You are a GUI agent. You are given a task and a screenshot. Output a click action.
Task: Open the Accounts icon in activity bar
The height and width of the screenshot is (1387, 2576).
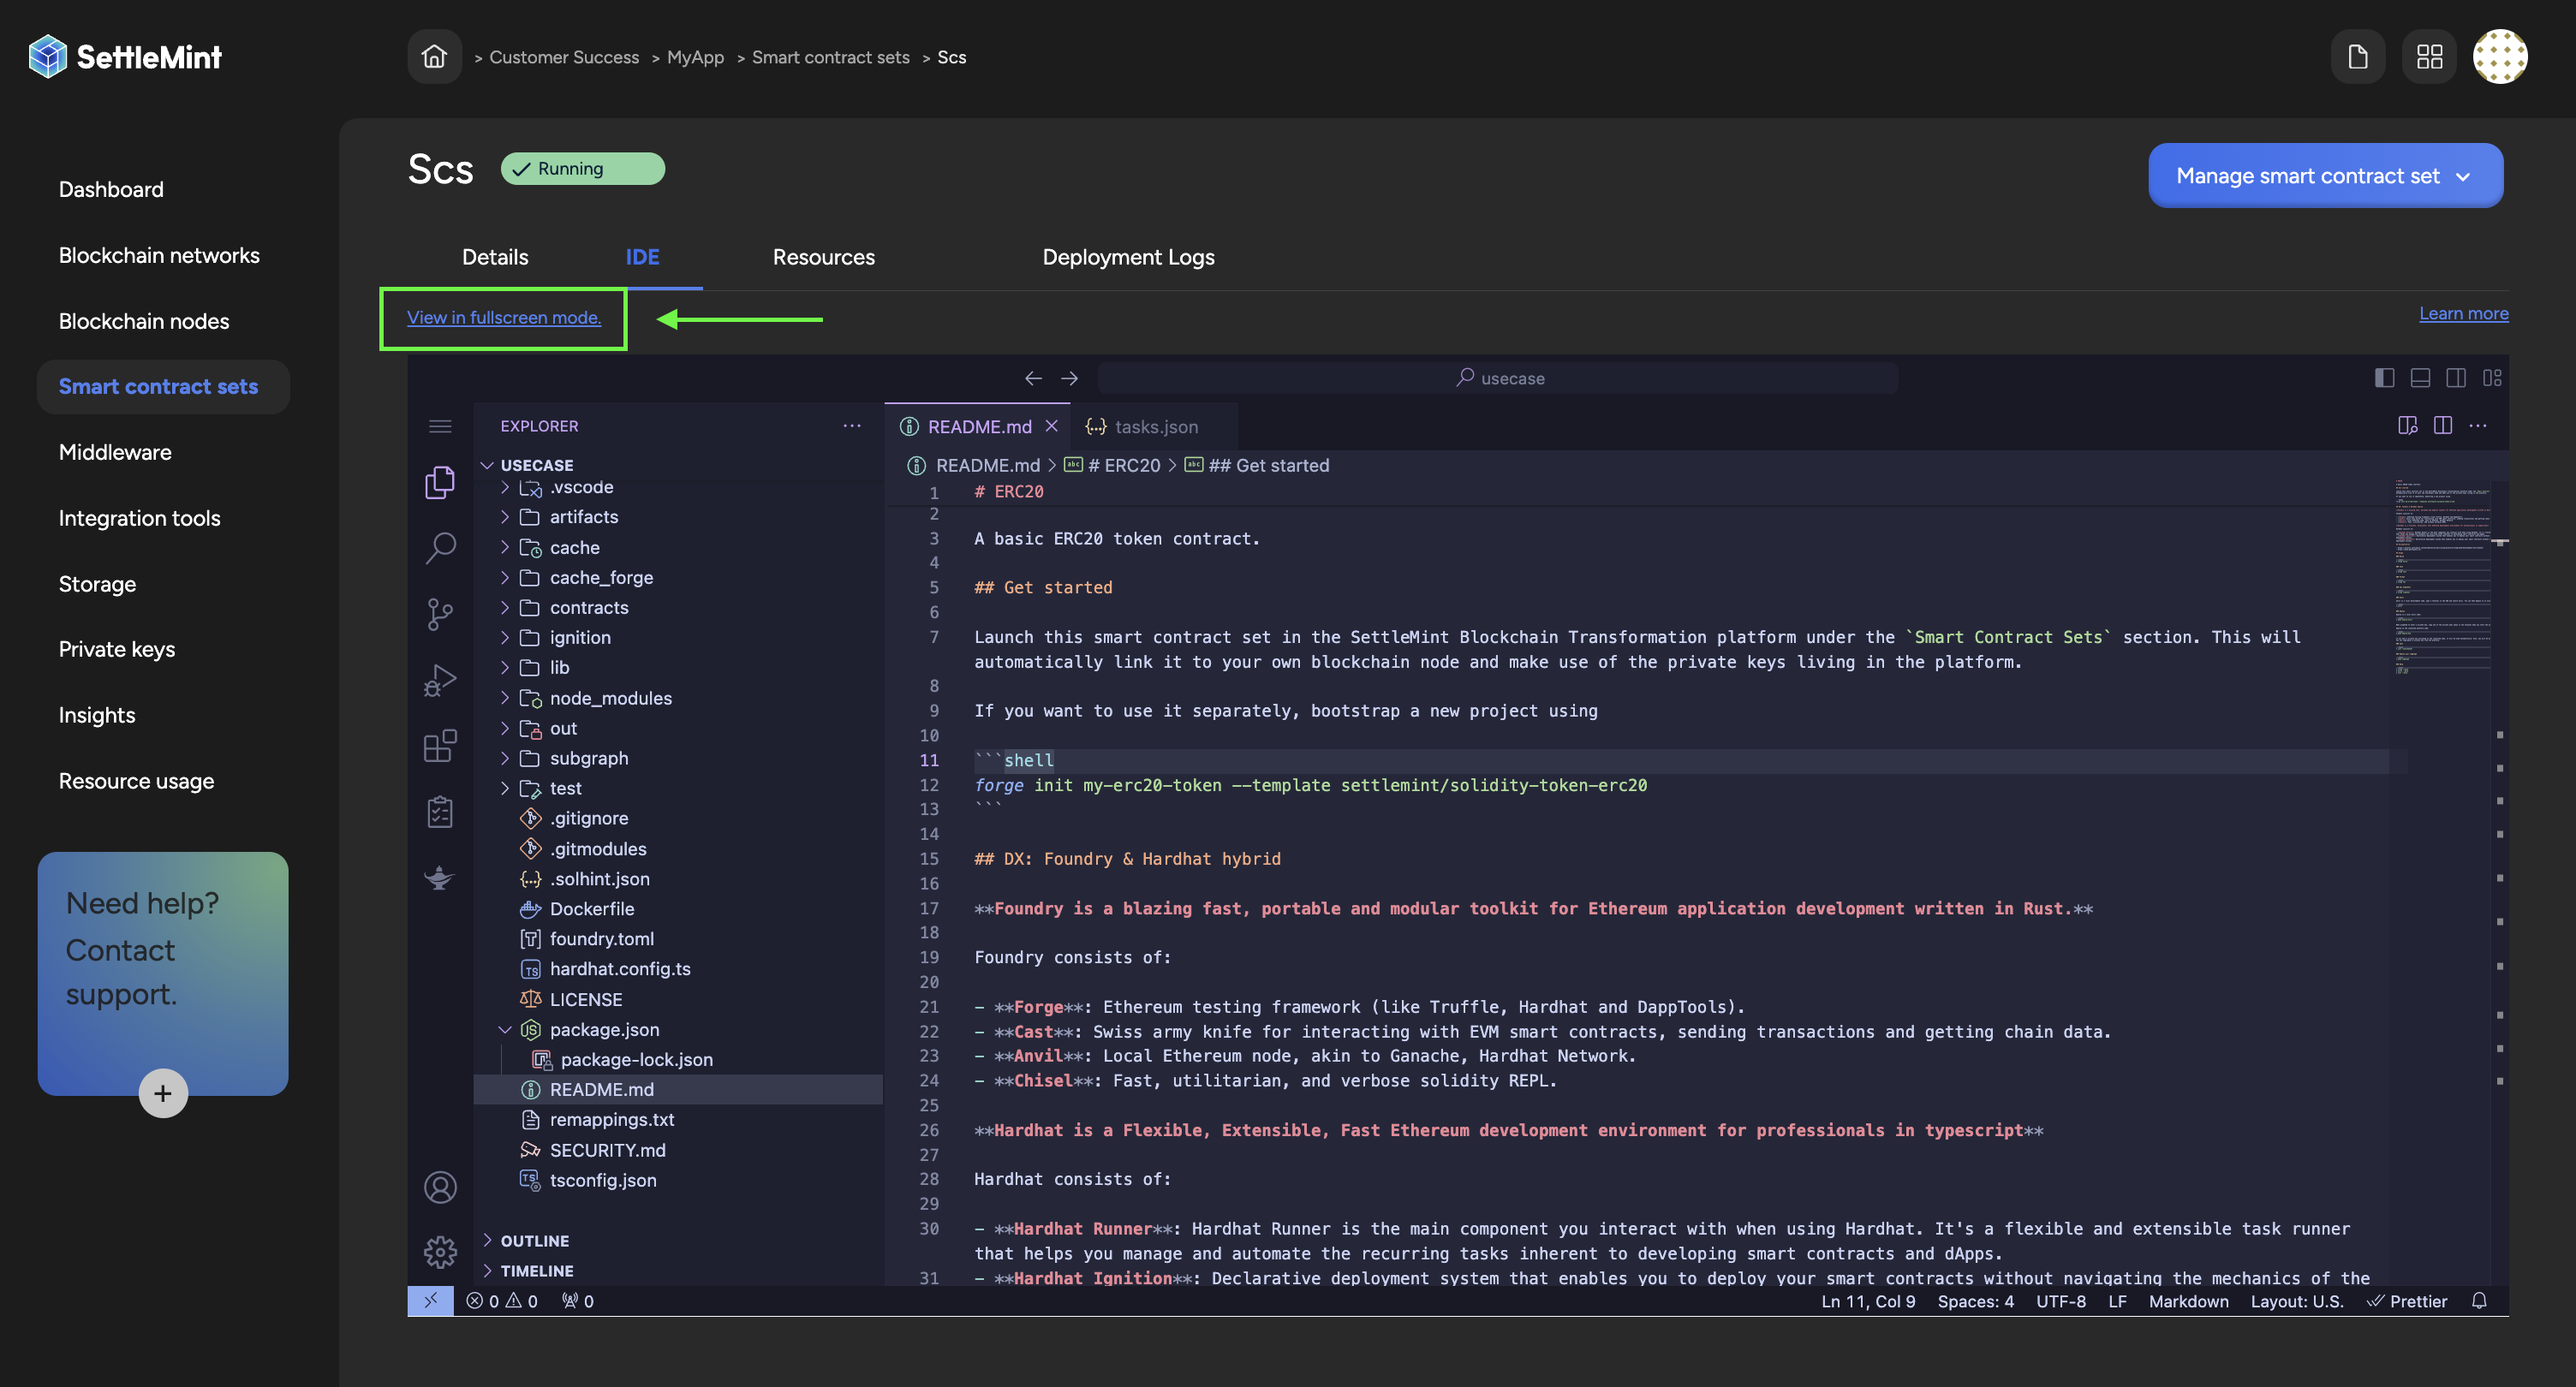[440, 1187]
